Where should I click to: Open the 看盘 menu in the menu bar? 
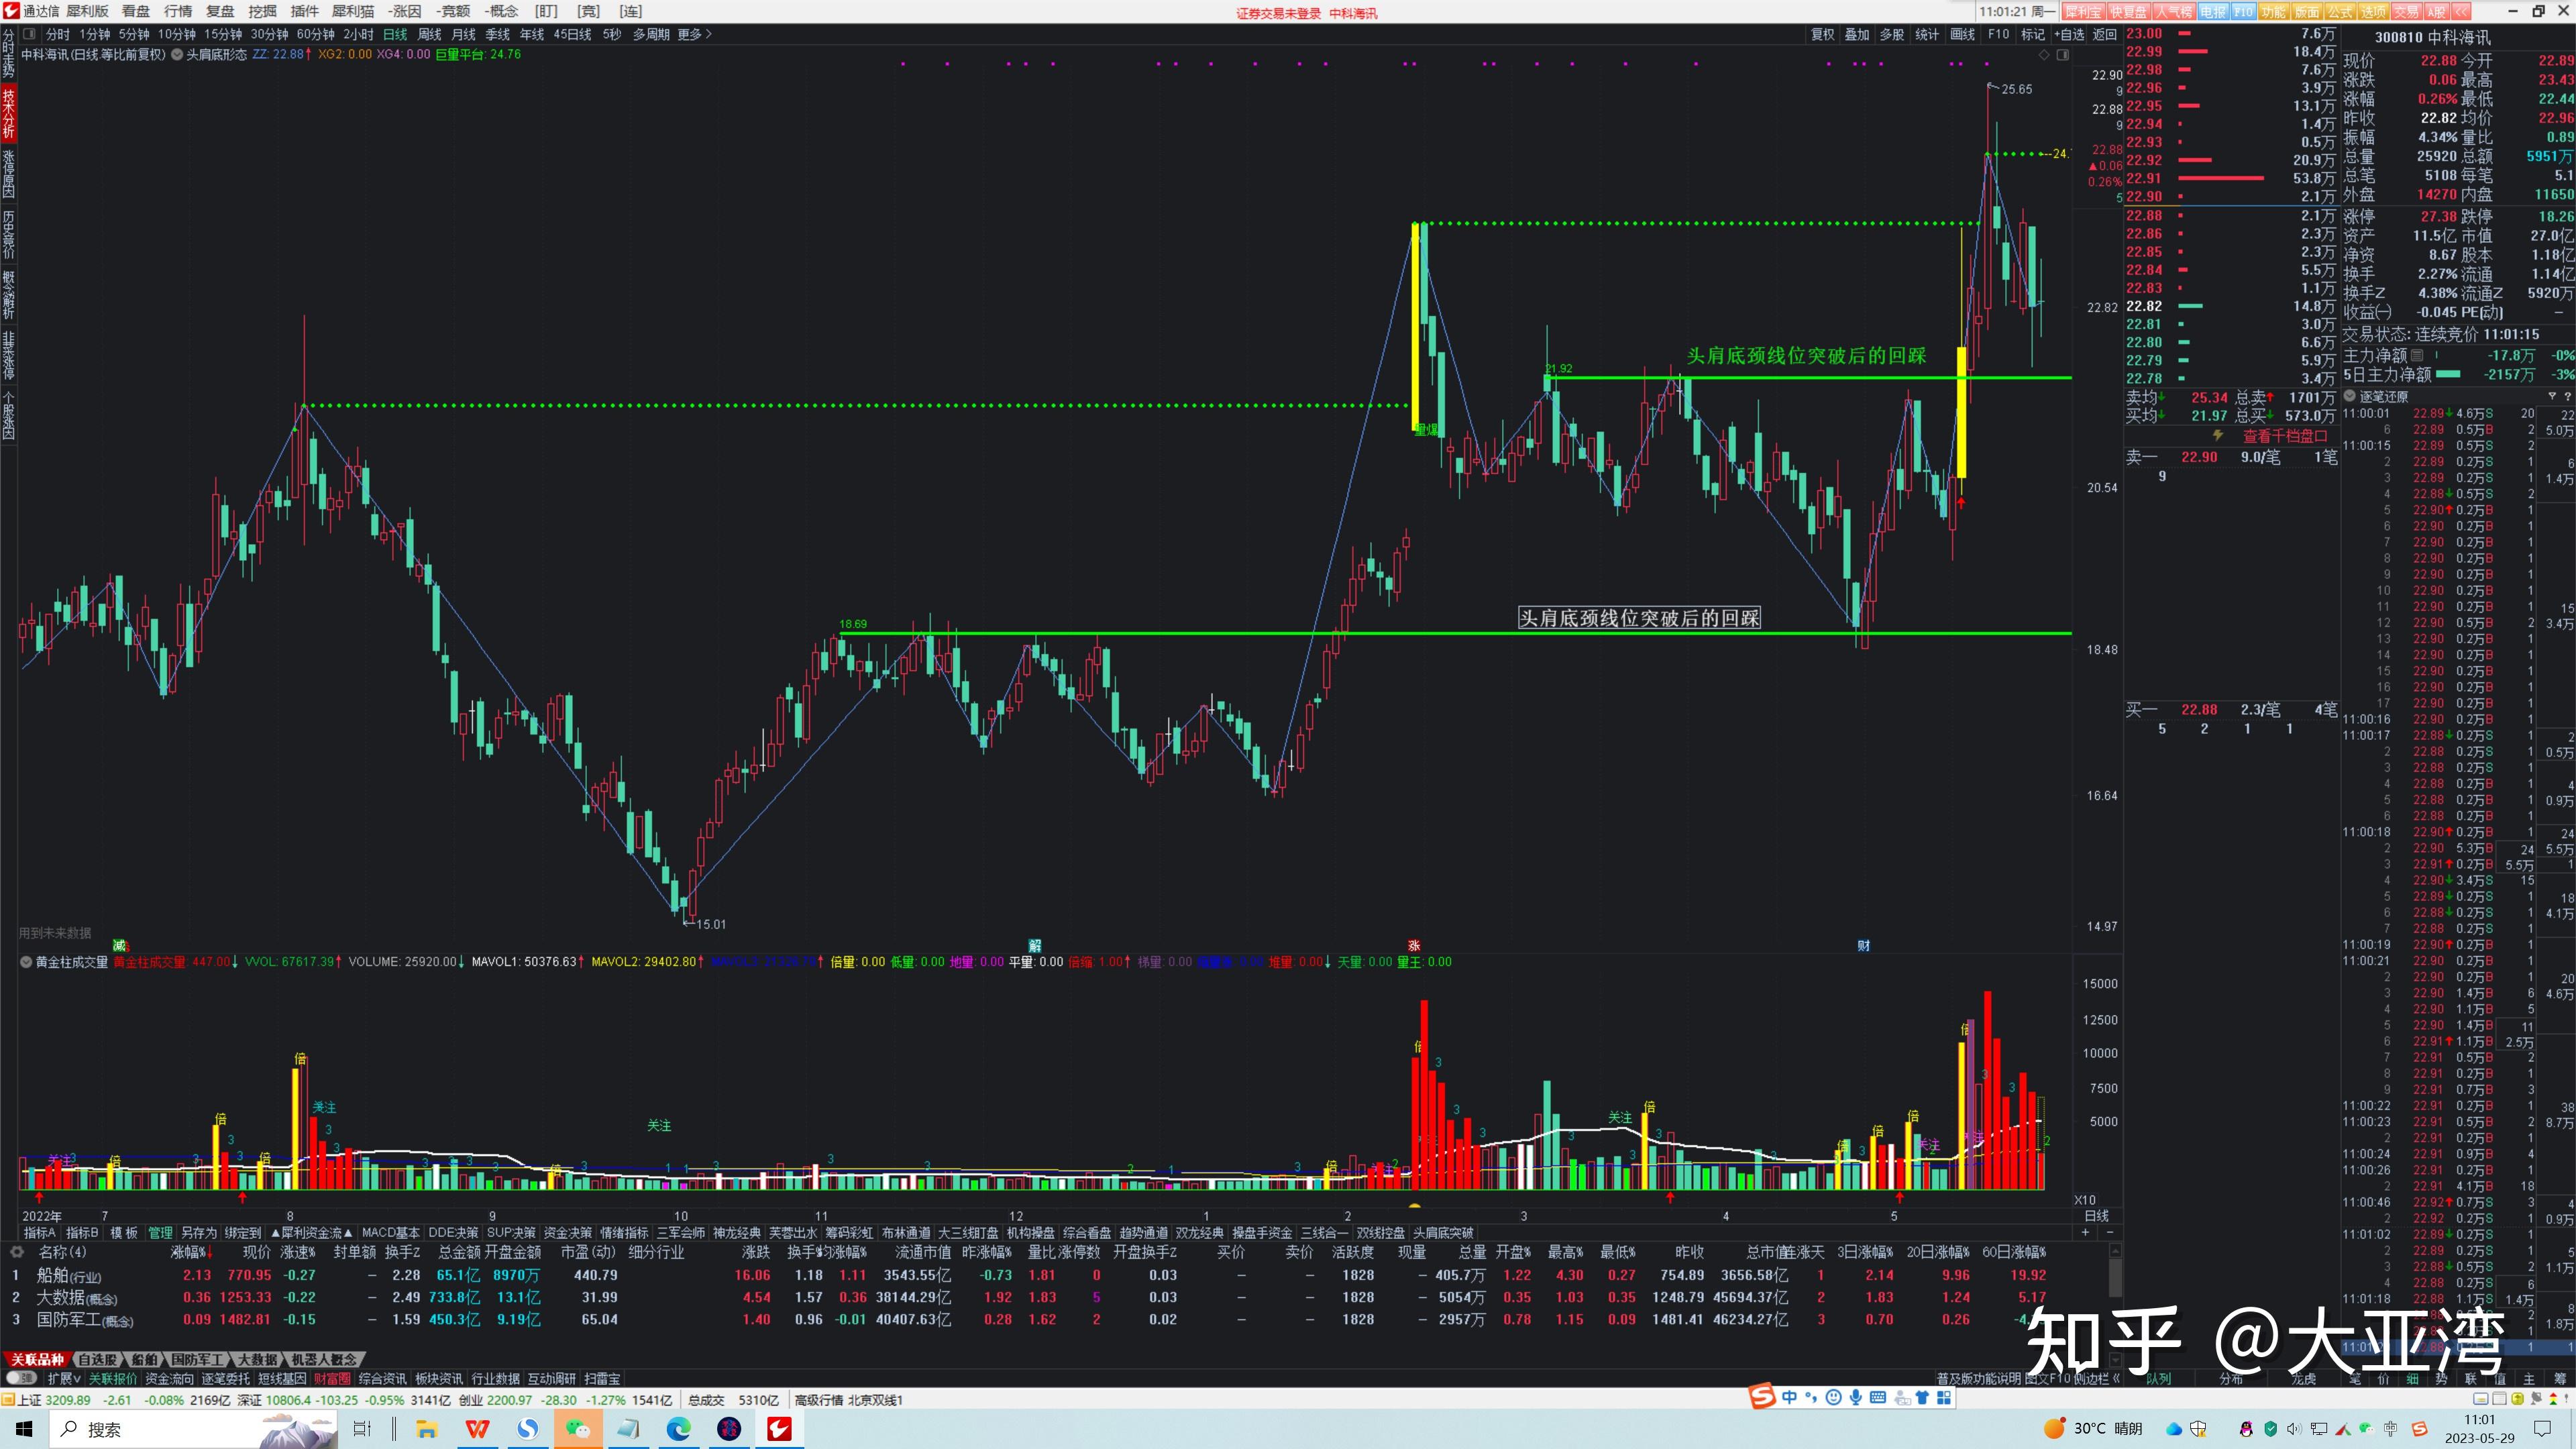[135, 12]
